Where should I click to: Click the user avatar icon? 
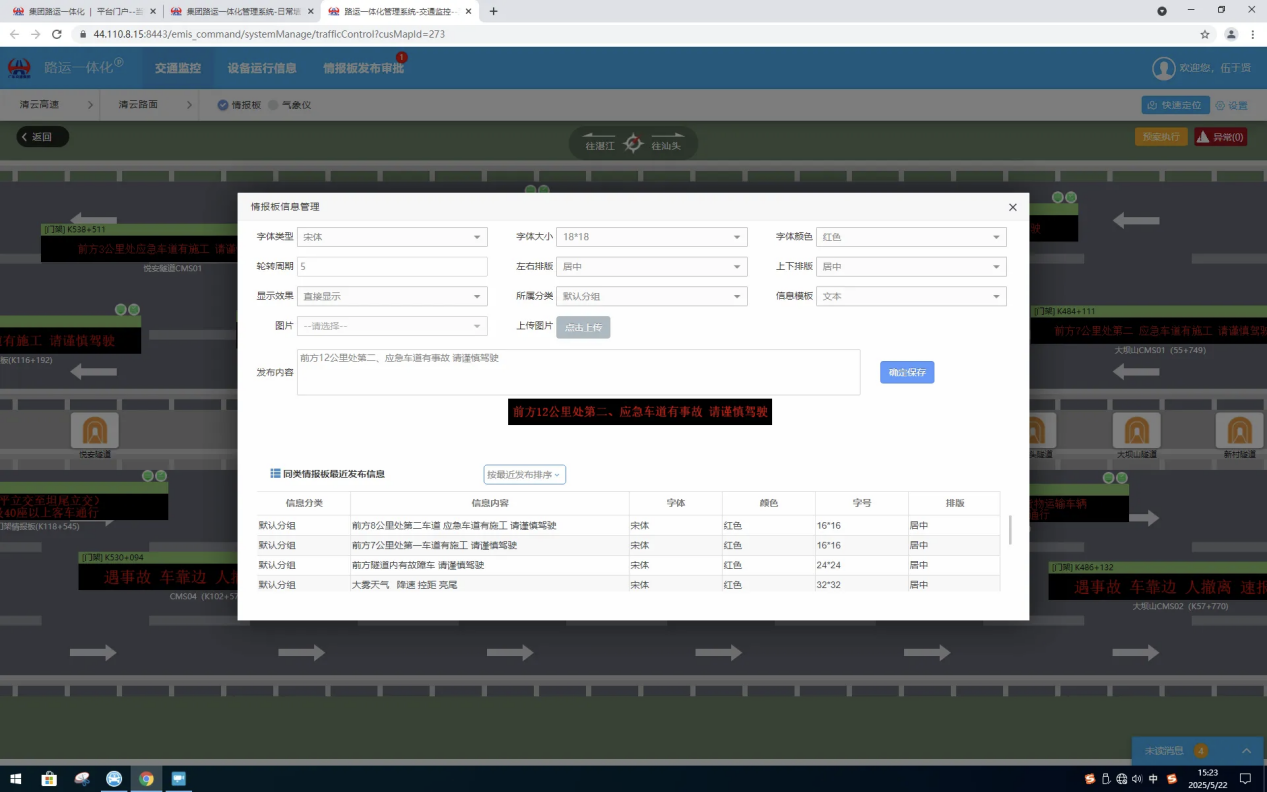coord(1163,68)
